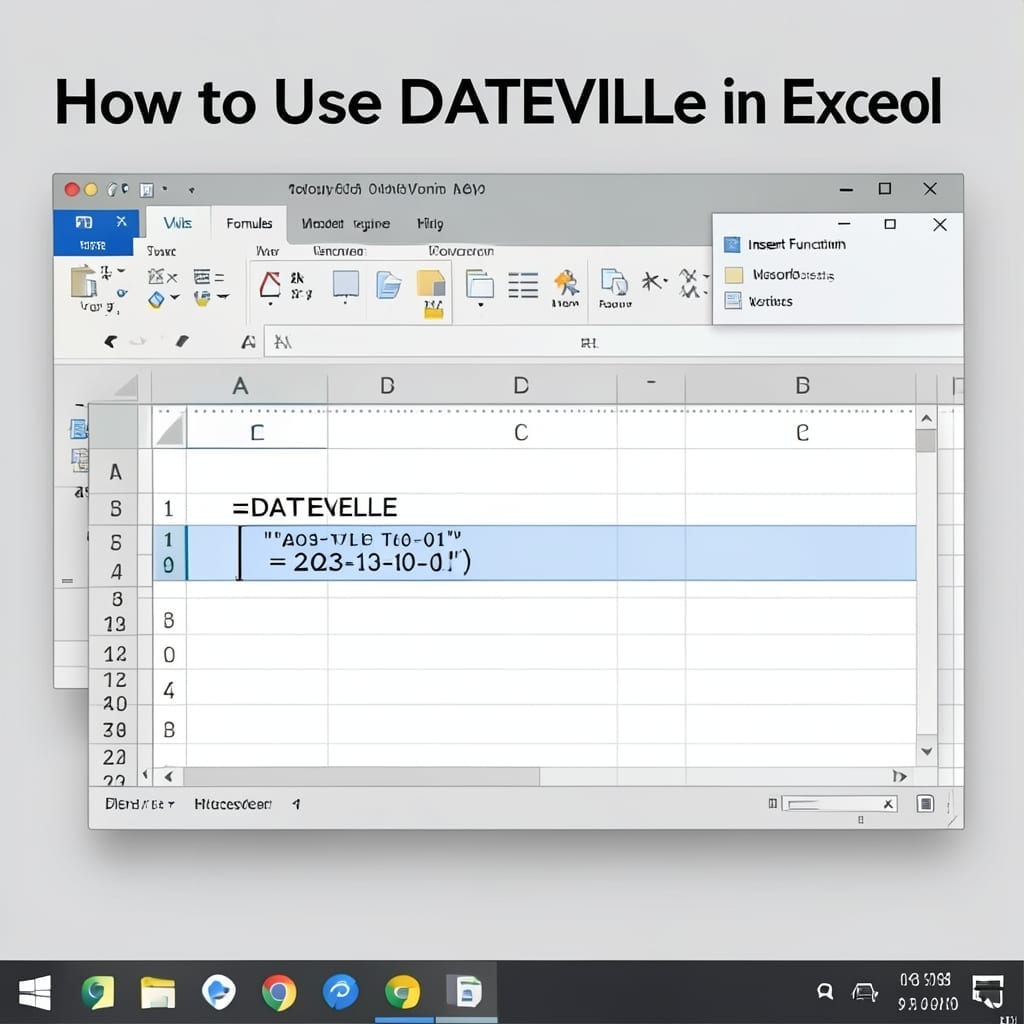Click the blue diamond fill icon
Image resolution: width=1024 pixels, height=1024 pixels.
(x=156, y=300)
